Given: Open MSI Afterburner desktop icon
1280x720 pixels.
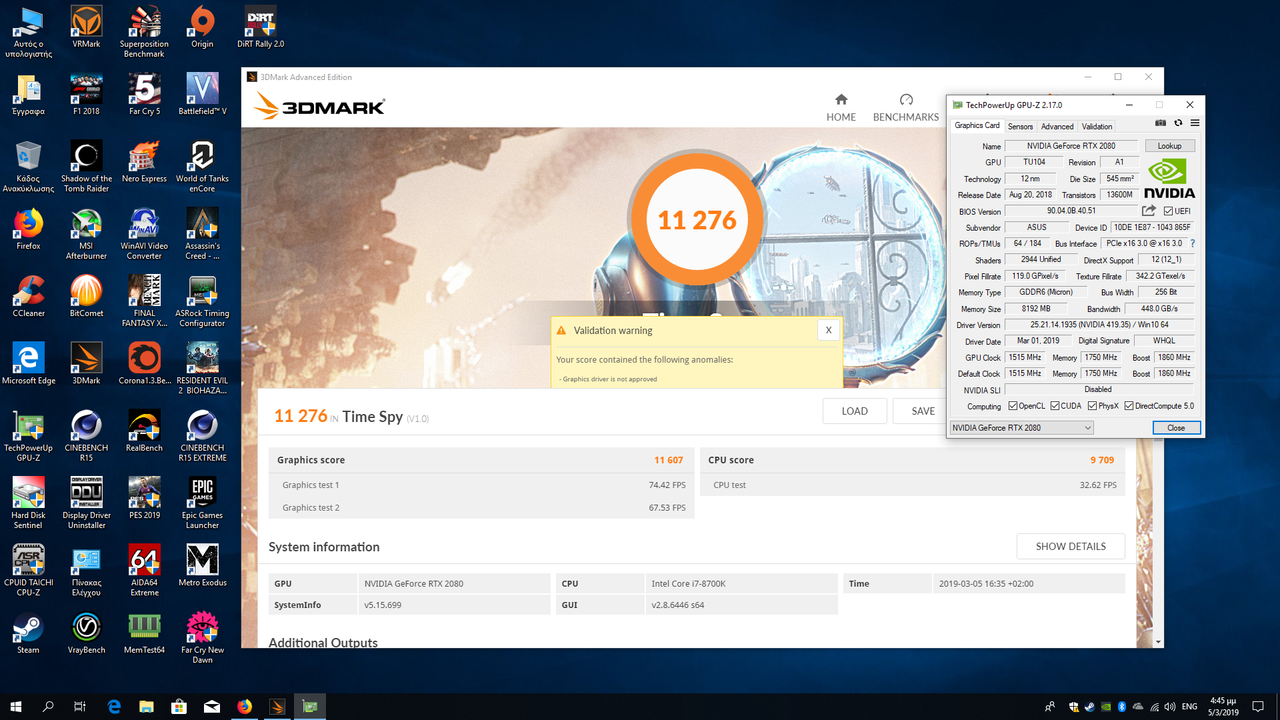Looking at the screenshot, I should 86,233.
